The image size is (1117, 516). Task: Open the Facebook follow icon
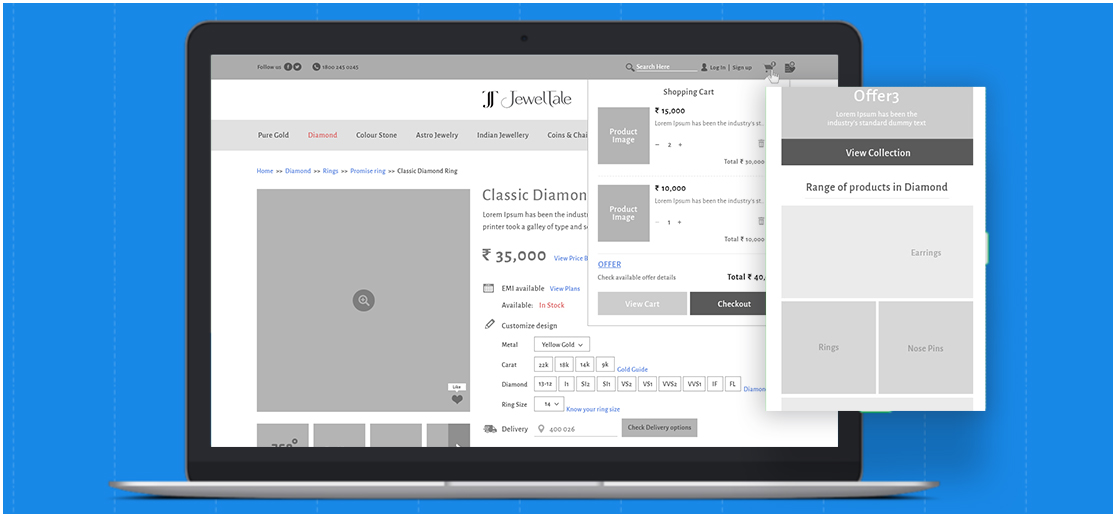289,67
